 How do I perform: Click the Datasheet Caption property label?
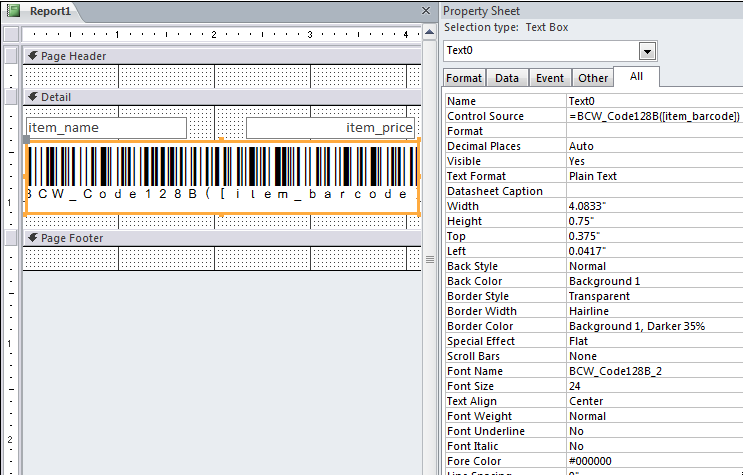(x=495, y=191)
